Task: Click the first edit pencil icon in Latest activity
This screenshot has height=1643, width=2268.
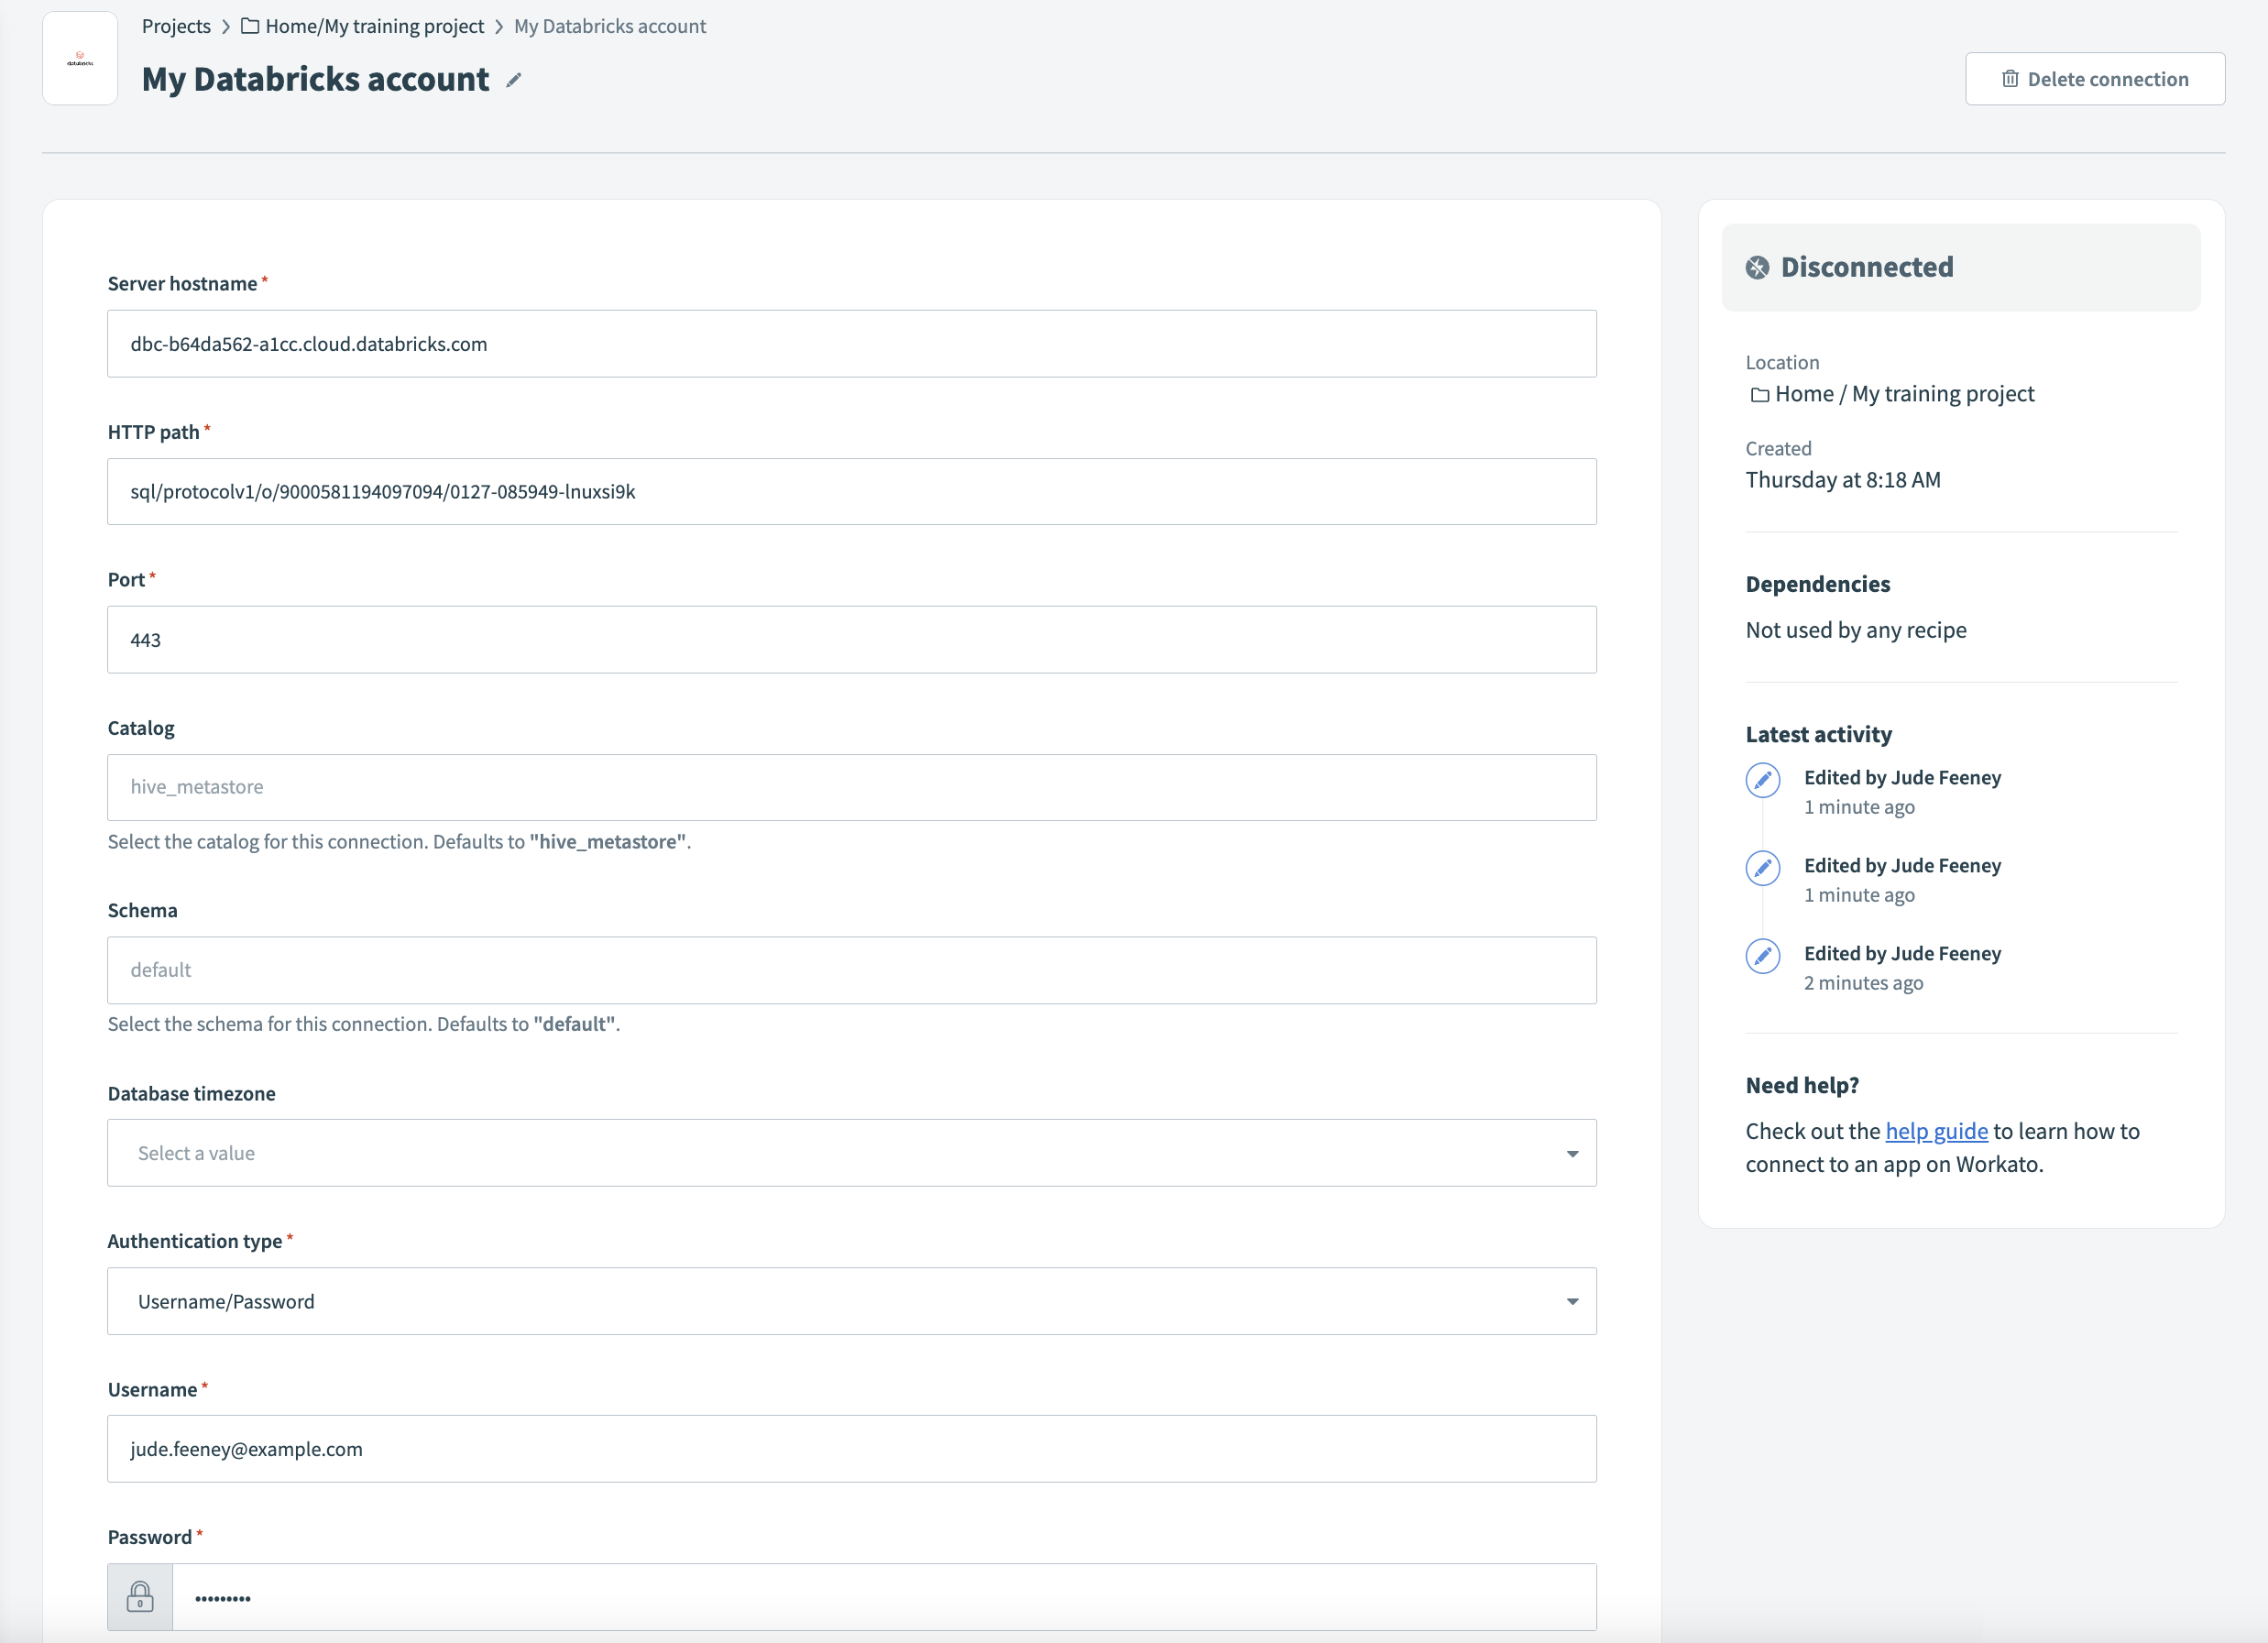Action: [x=1763, y=780]
